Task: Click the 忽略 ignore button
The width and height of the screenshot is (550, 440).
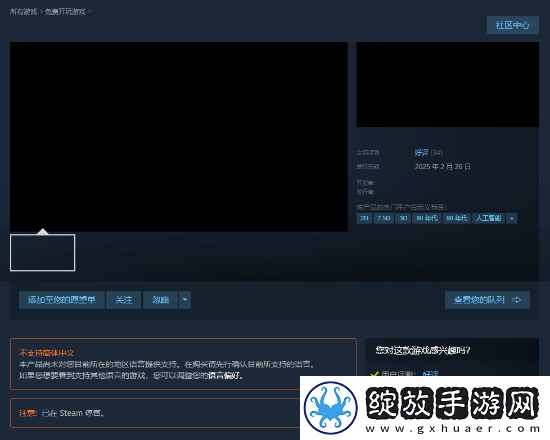Action: (160, 300)
